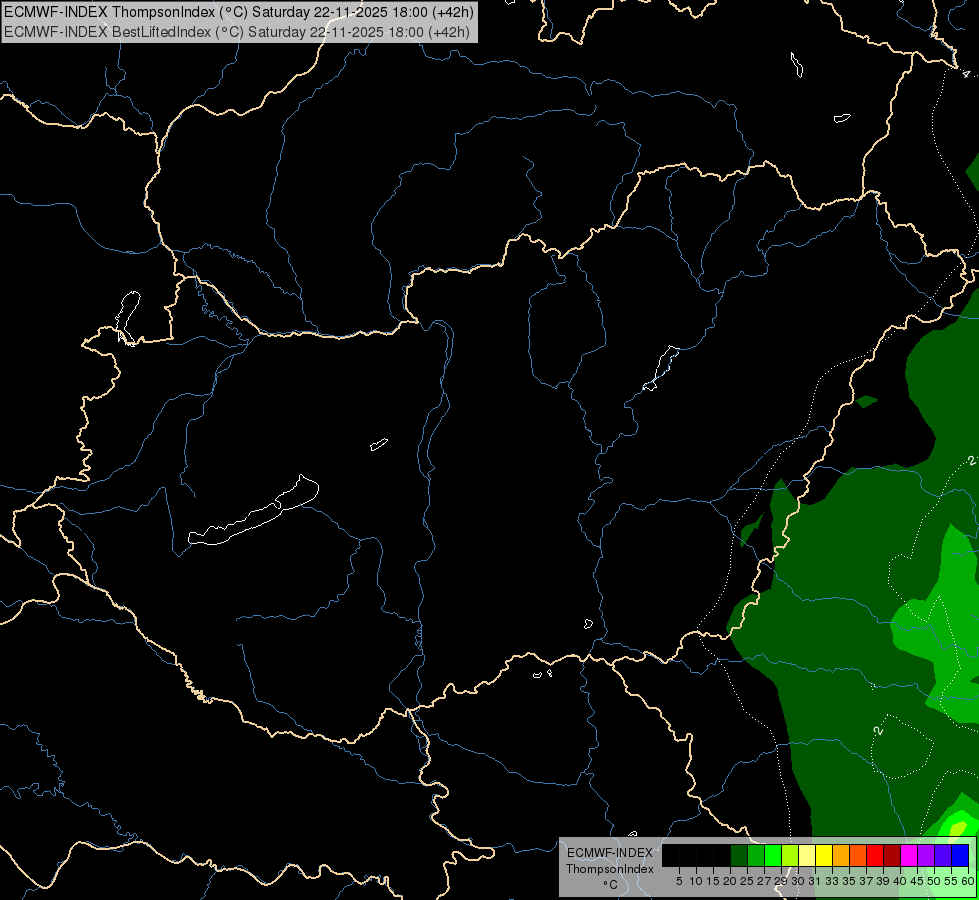979x900 pixels.
Task: Click the large elongated lake outline on the map
Action: 253,512
